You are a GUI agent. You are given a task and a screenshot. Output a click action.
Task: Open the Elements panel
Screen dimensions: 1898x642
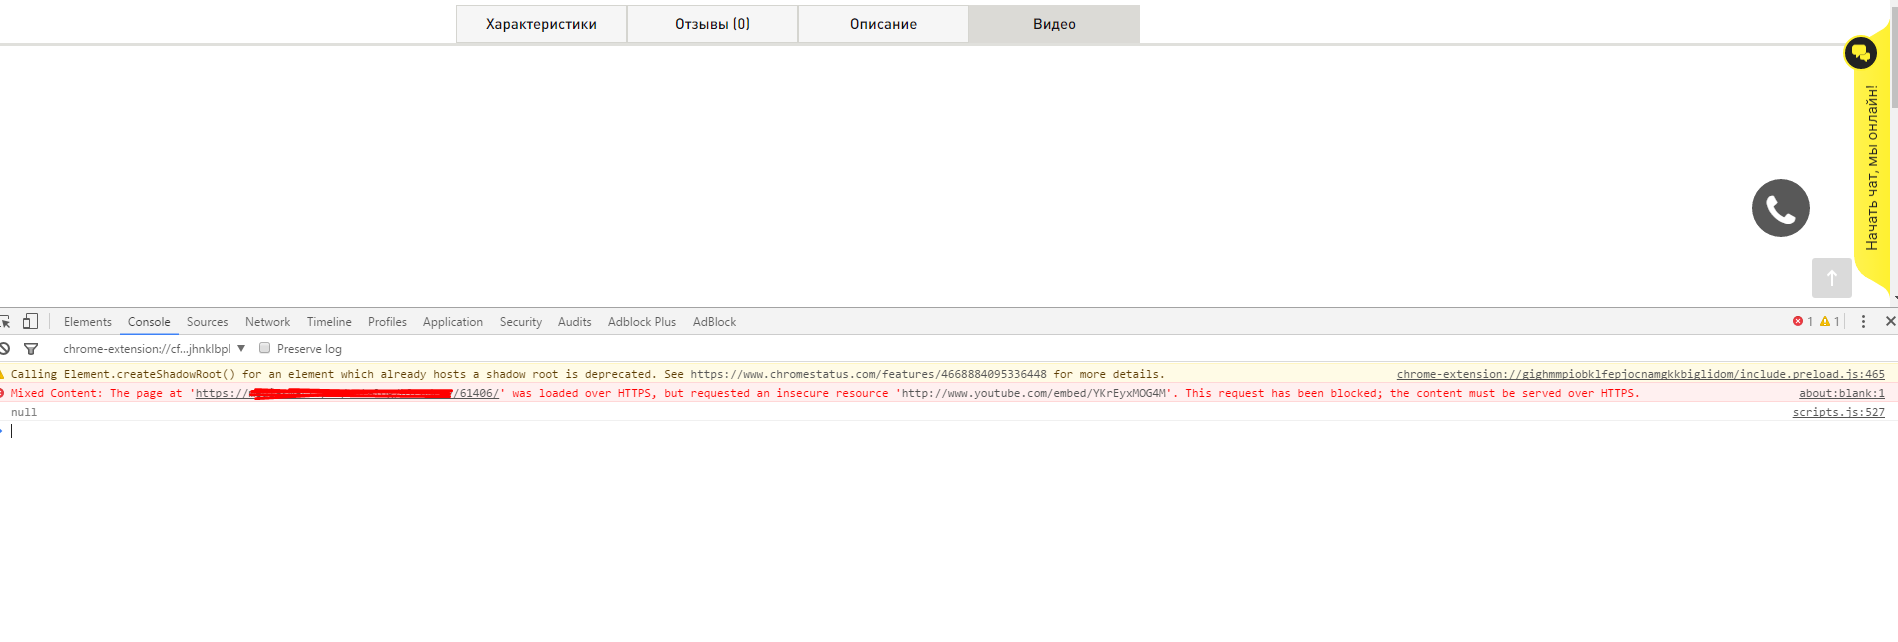[88, 322]
